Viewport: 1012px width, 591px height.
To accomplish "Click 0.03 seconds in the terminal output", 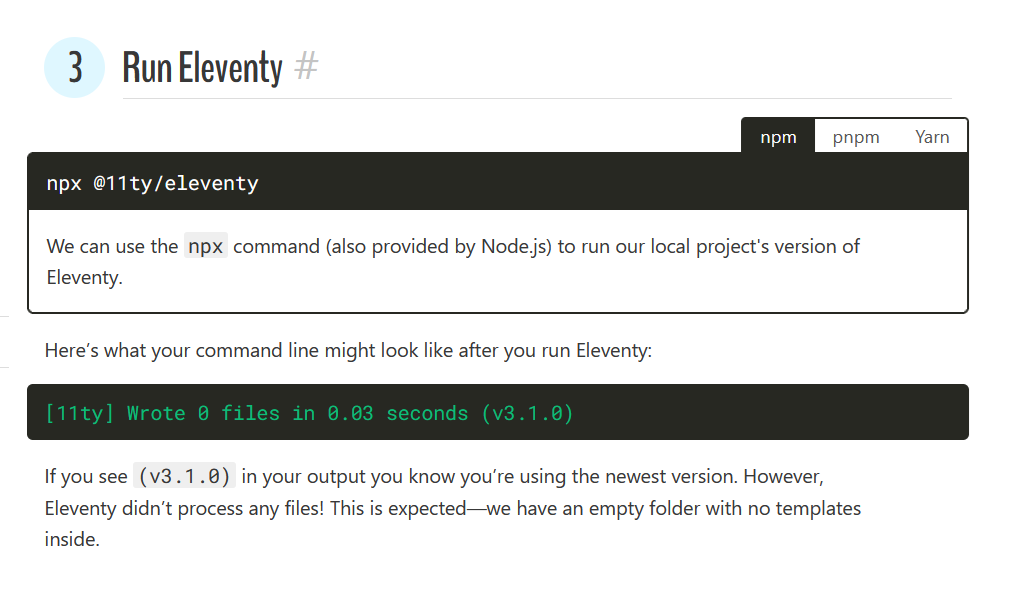I will [398, 413].
